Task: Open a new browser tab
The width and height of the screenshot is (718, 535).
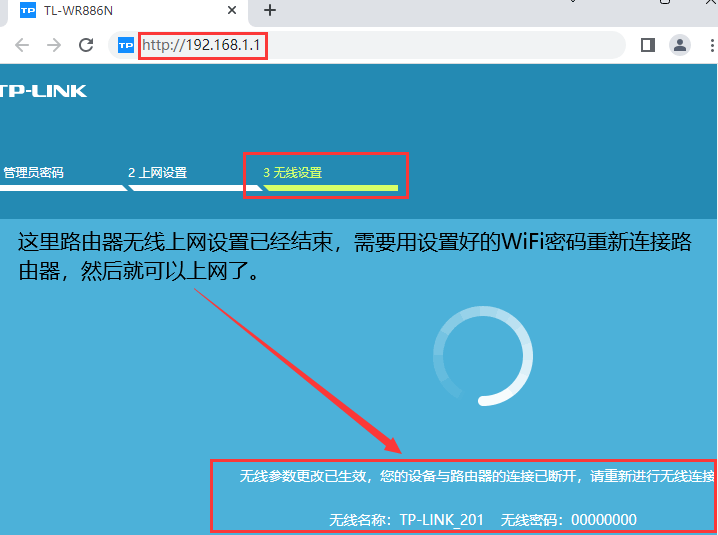Action: [x=270, y=10]
